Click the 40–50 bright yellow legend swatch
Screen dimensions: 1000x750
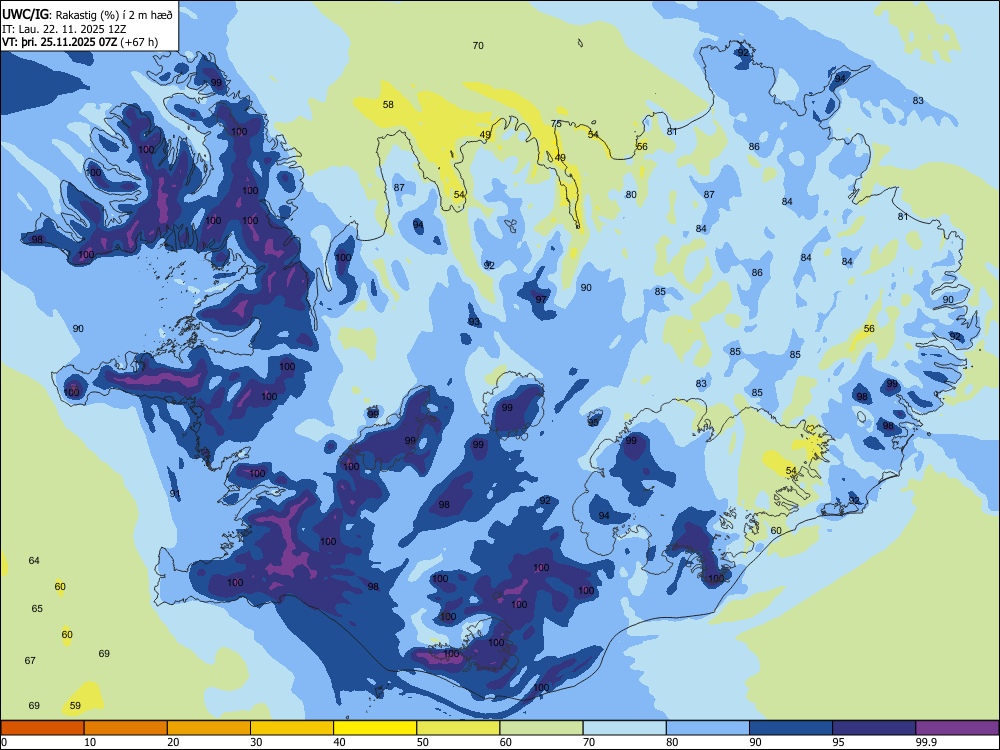pyautogui.click(x=375, y=728)
